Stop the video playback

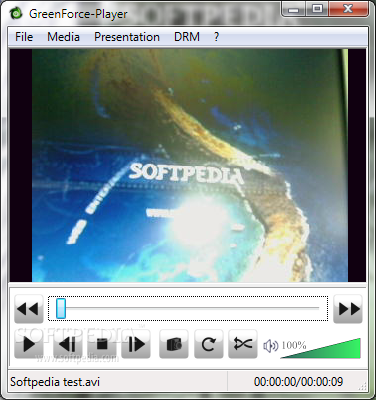(102, 344)
